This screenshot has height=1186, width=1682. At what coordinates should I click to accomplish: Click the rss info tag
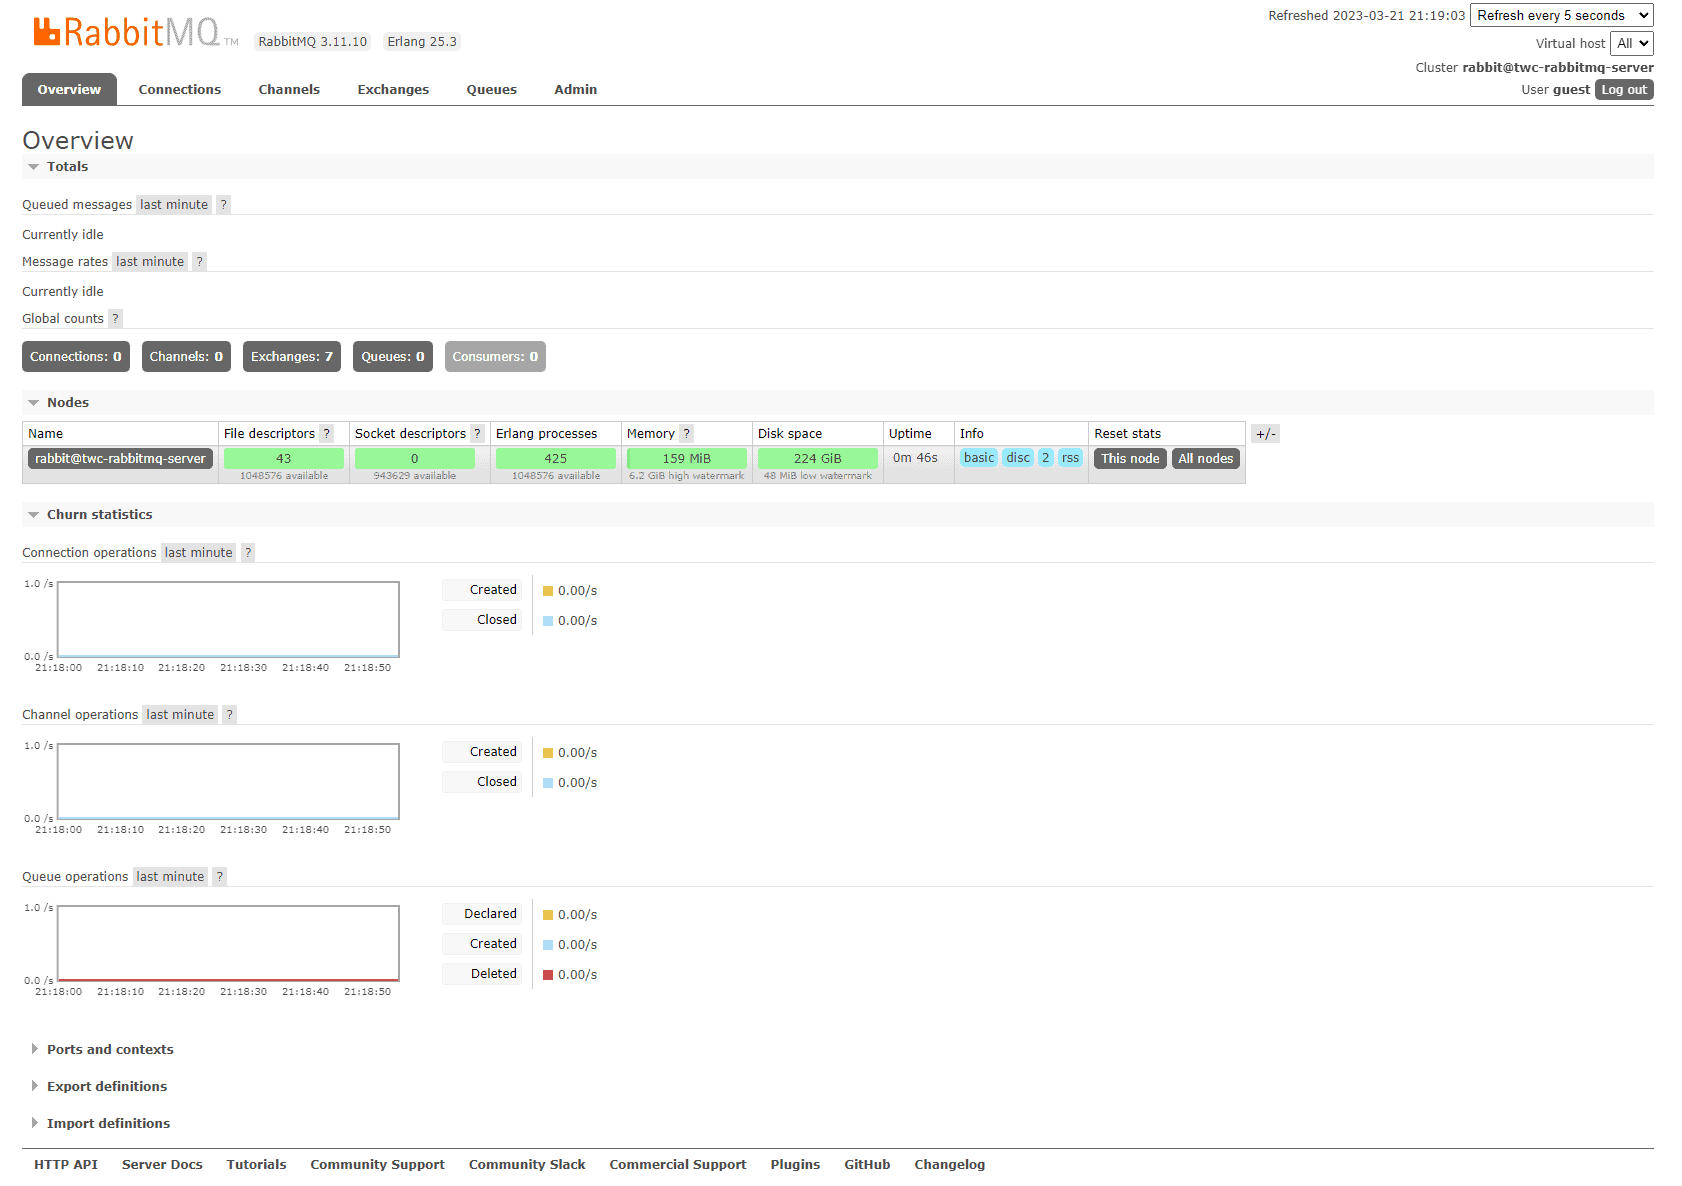tap(1070, 457)
